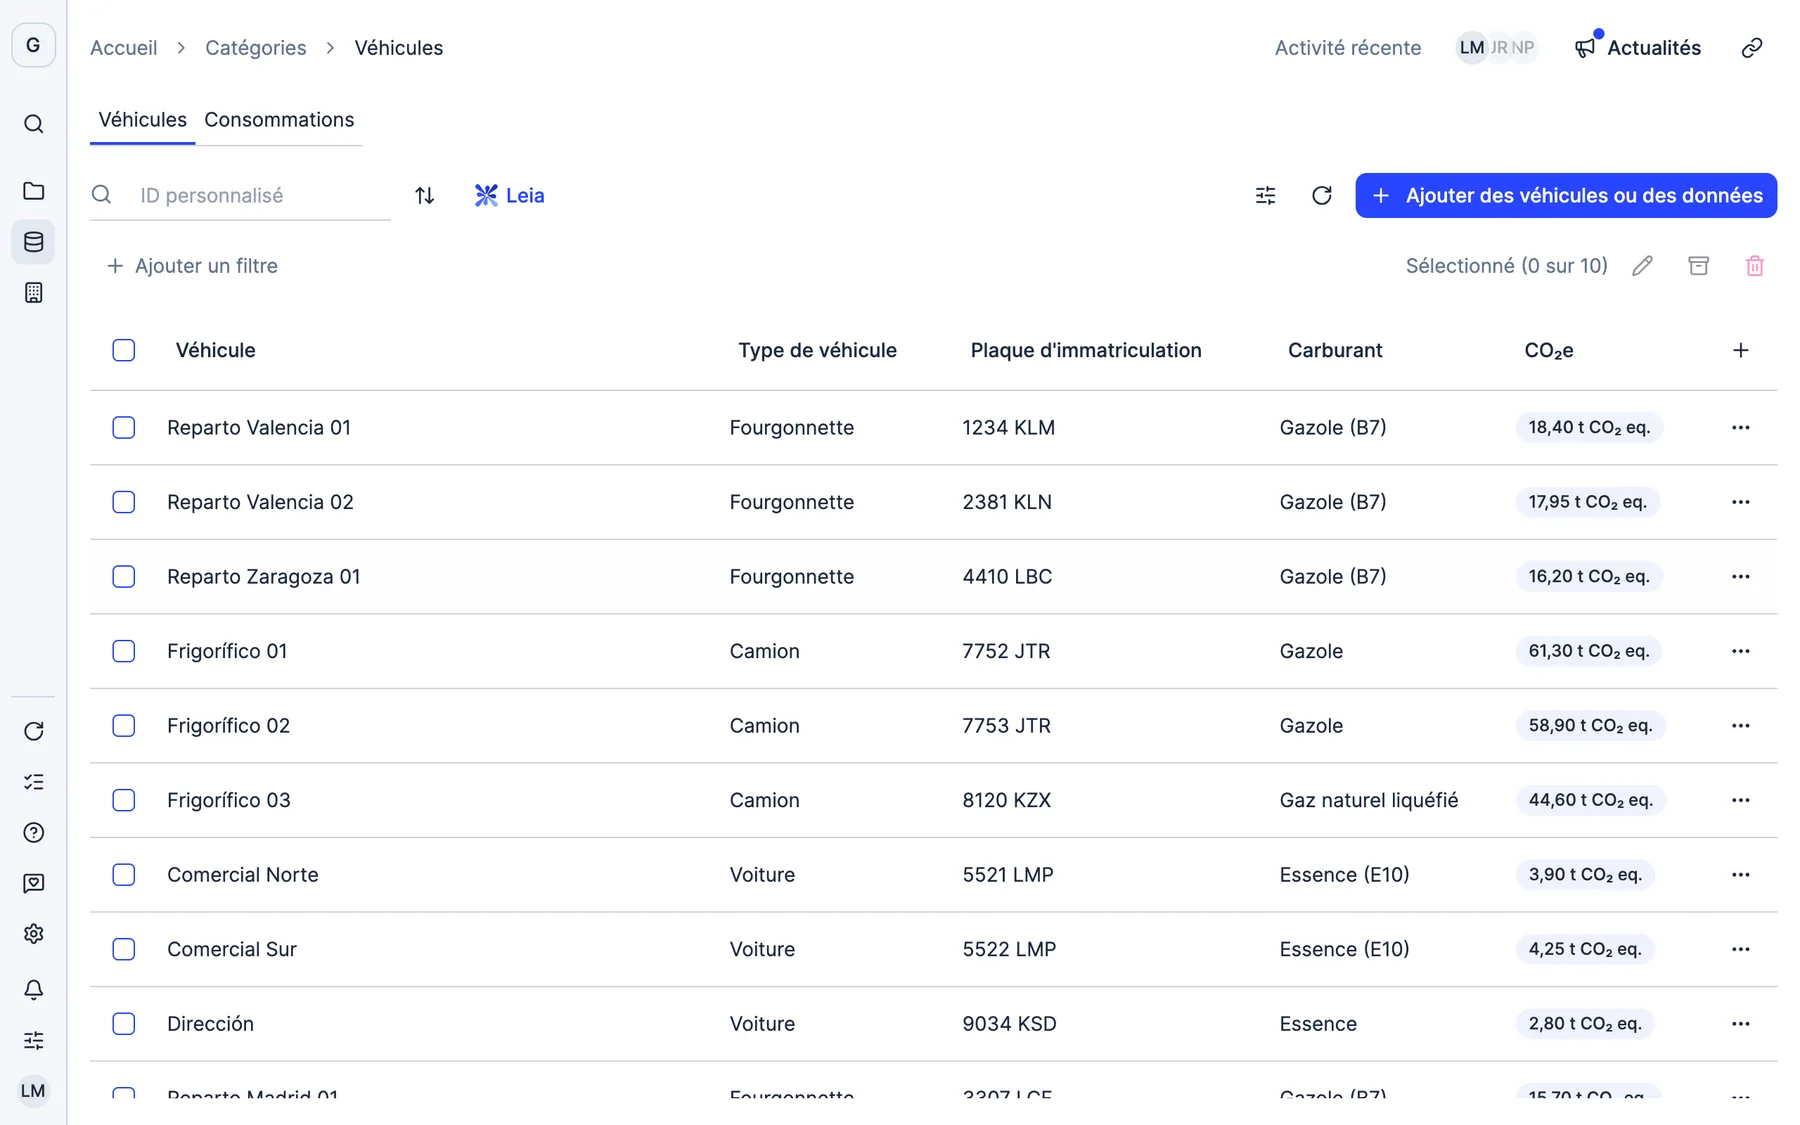
Task: Open Actualités news
Action: click(x=1637, y=48)
